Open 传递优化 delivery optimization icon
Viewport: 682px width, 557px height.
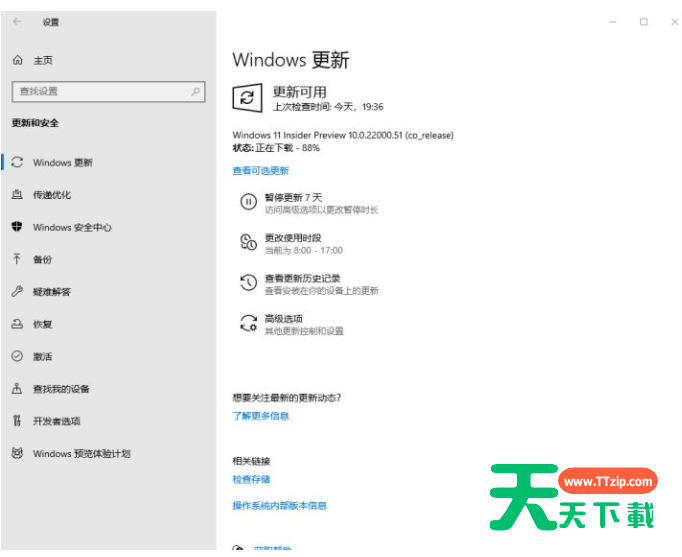pos(17,194)
